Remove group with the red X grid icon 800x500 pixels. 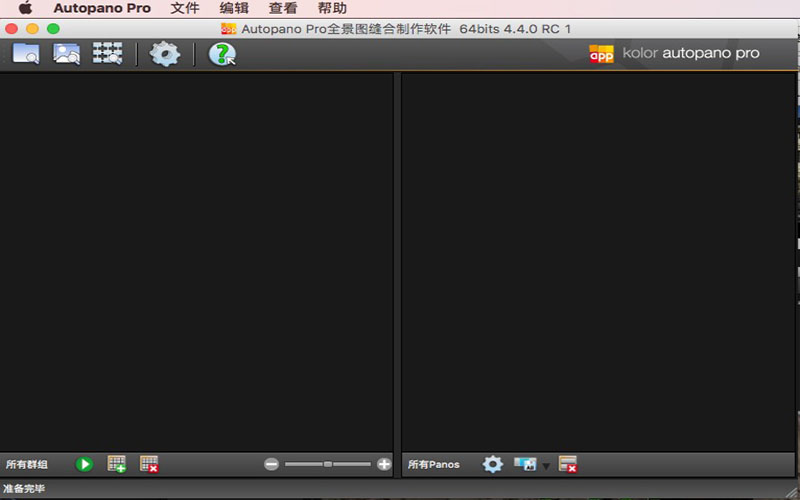click(x=149, y=464)
